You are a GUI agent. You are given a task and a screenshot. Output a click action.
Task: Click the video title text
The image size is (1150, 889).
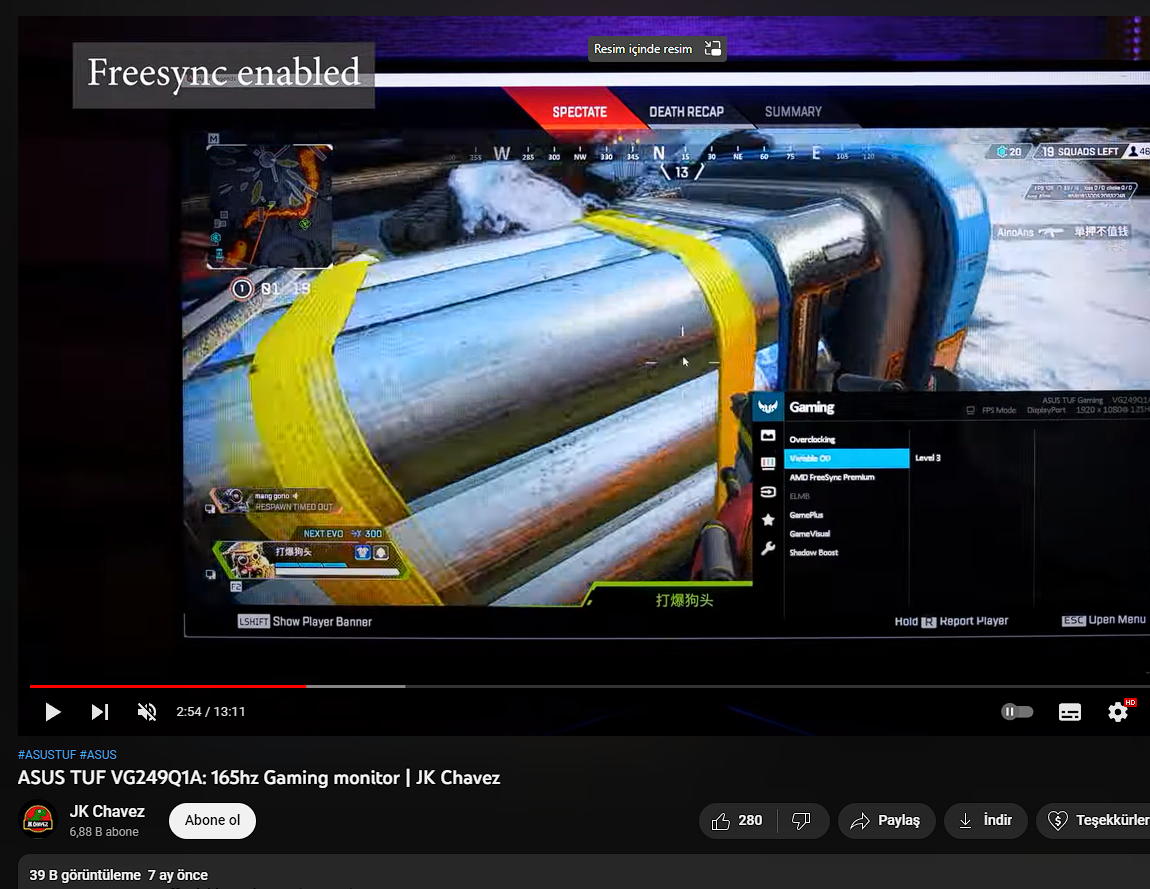tap(259, 778)
